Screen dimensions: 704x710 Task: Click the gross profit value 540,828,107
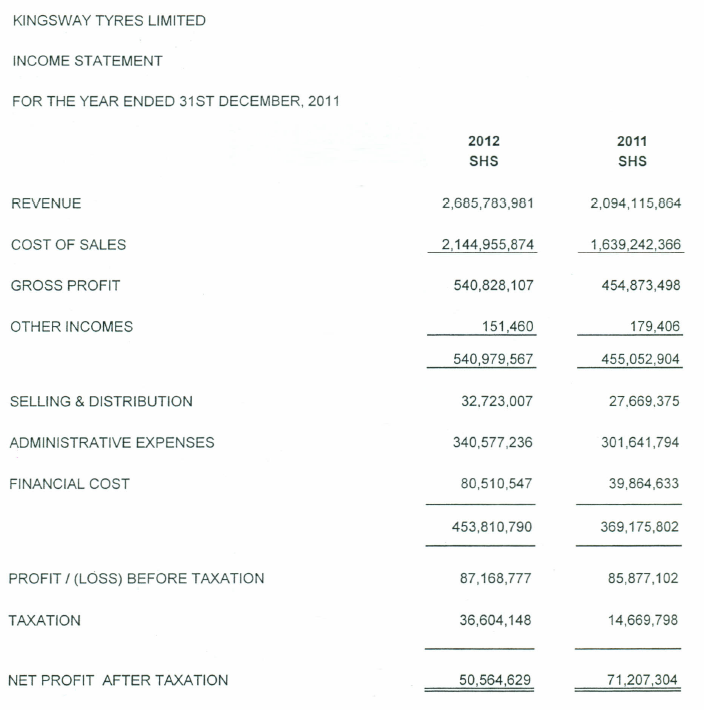click(493, 286)
